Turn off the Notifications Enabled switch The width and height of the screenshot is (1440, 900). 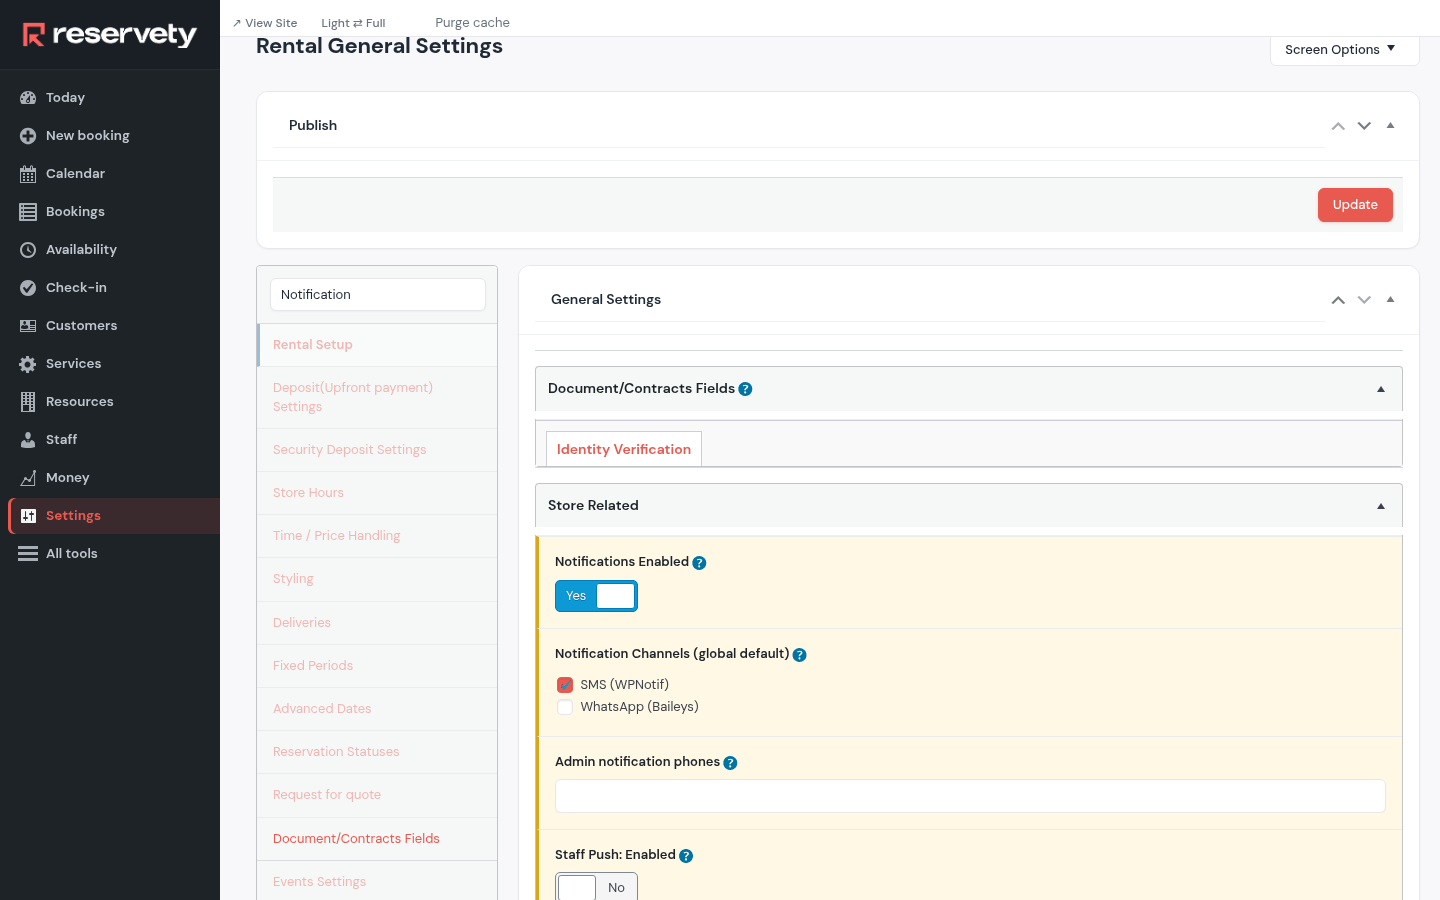pyautogui.click(x=596, y=596)
